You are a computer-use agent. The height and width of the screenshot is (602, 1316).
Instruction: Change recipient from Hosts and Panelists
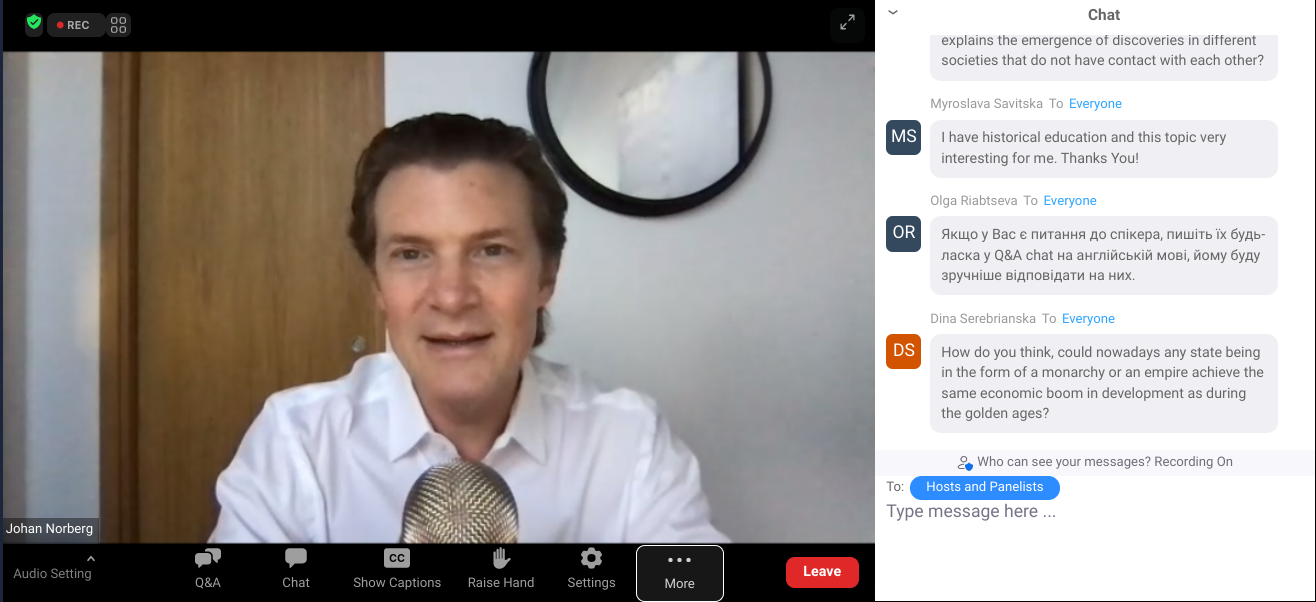click(984, 487)
